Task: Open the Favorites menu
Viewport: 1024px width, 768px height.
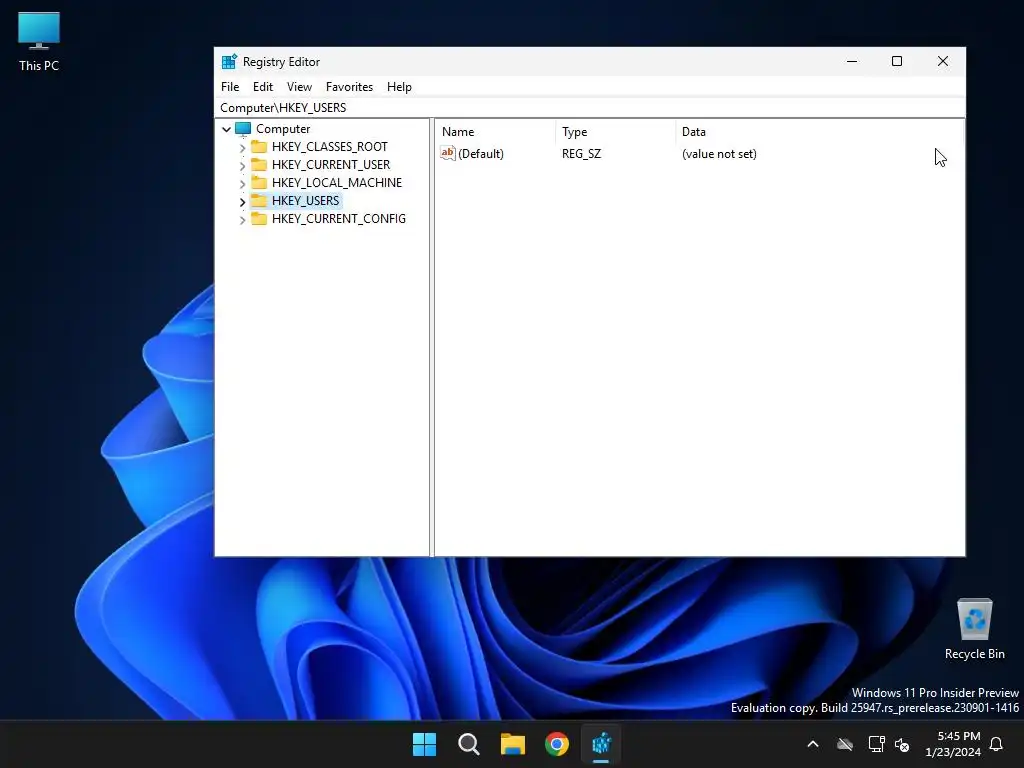Action: [x=349, y=87]
